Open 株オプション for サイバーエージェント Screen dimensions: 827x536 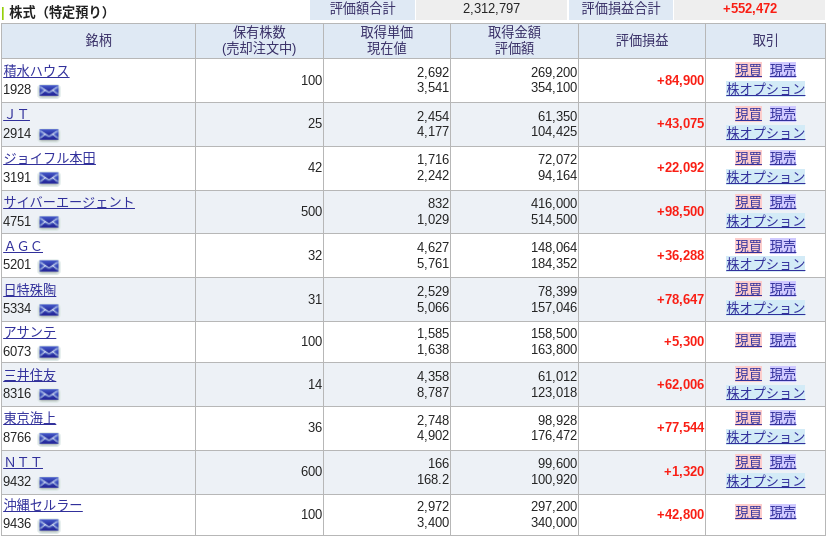click(x=766, y=221)
